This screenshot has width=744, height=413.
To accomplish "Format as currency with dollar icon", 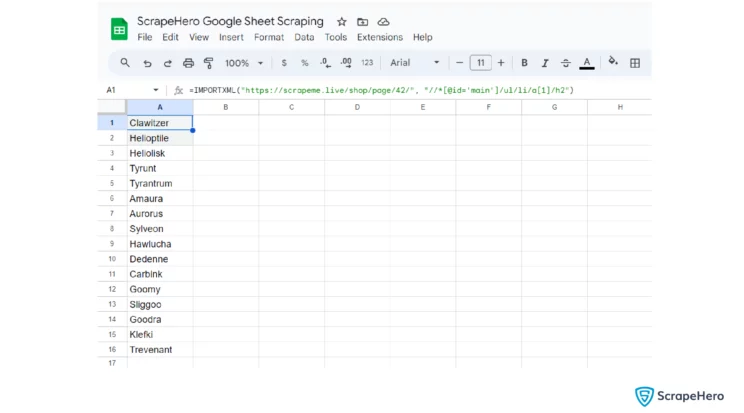I will [284, 63].
